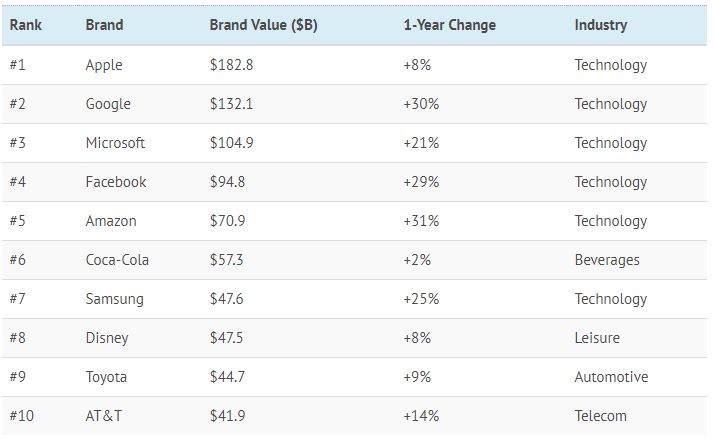
Task: Click Facebook in the Brand column
Action: click(116, 182)
